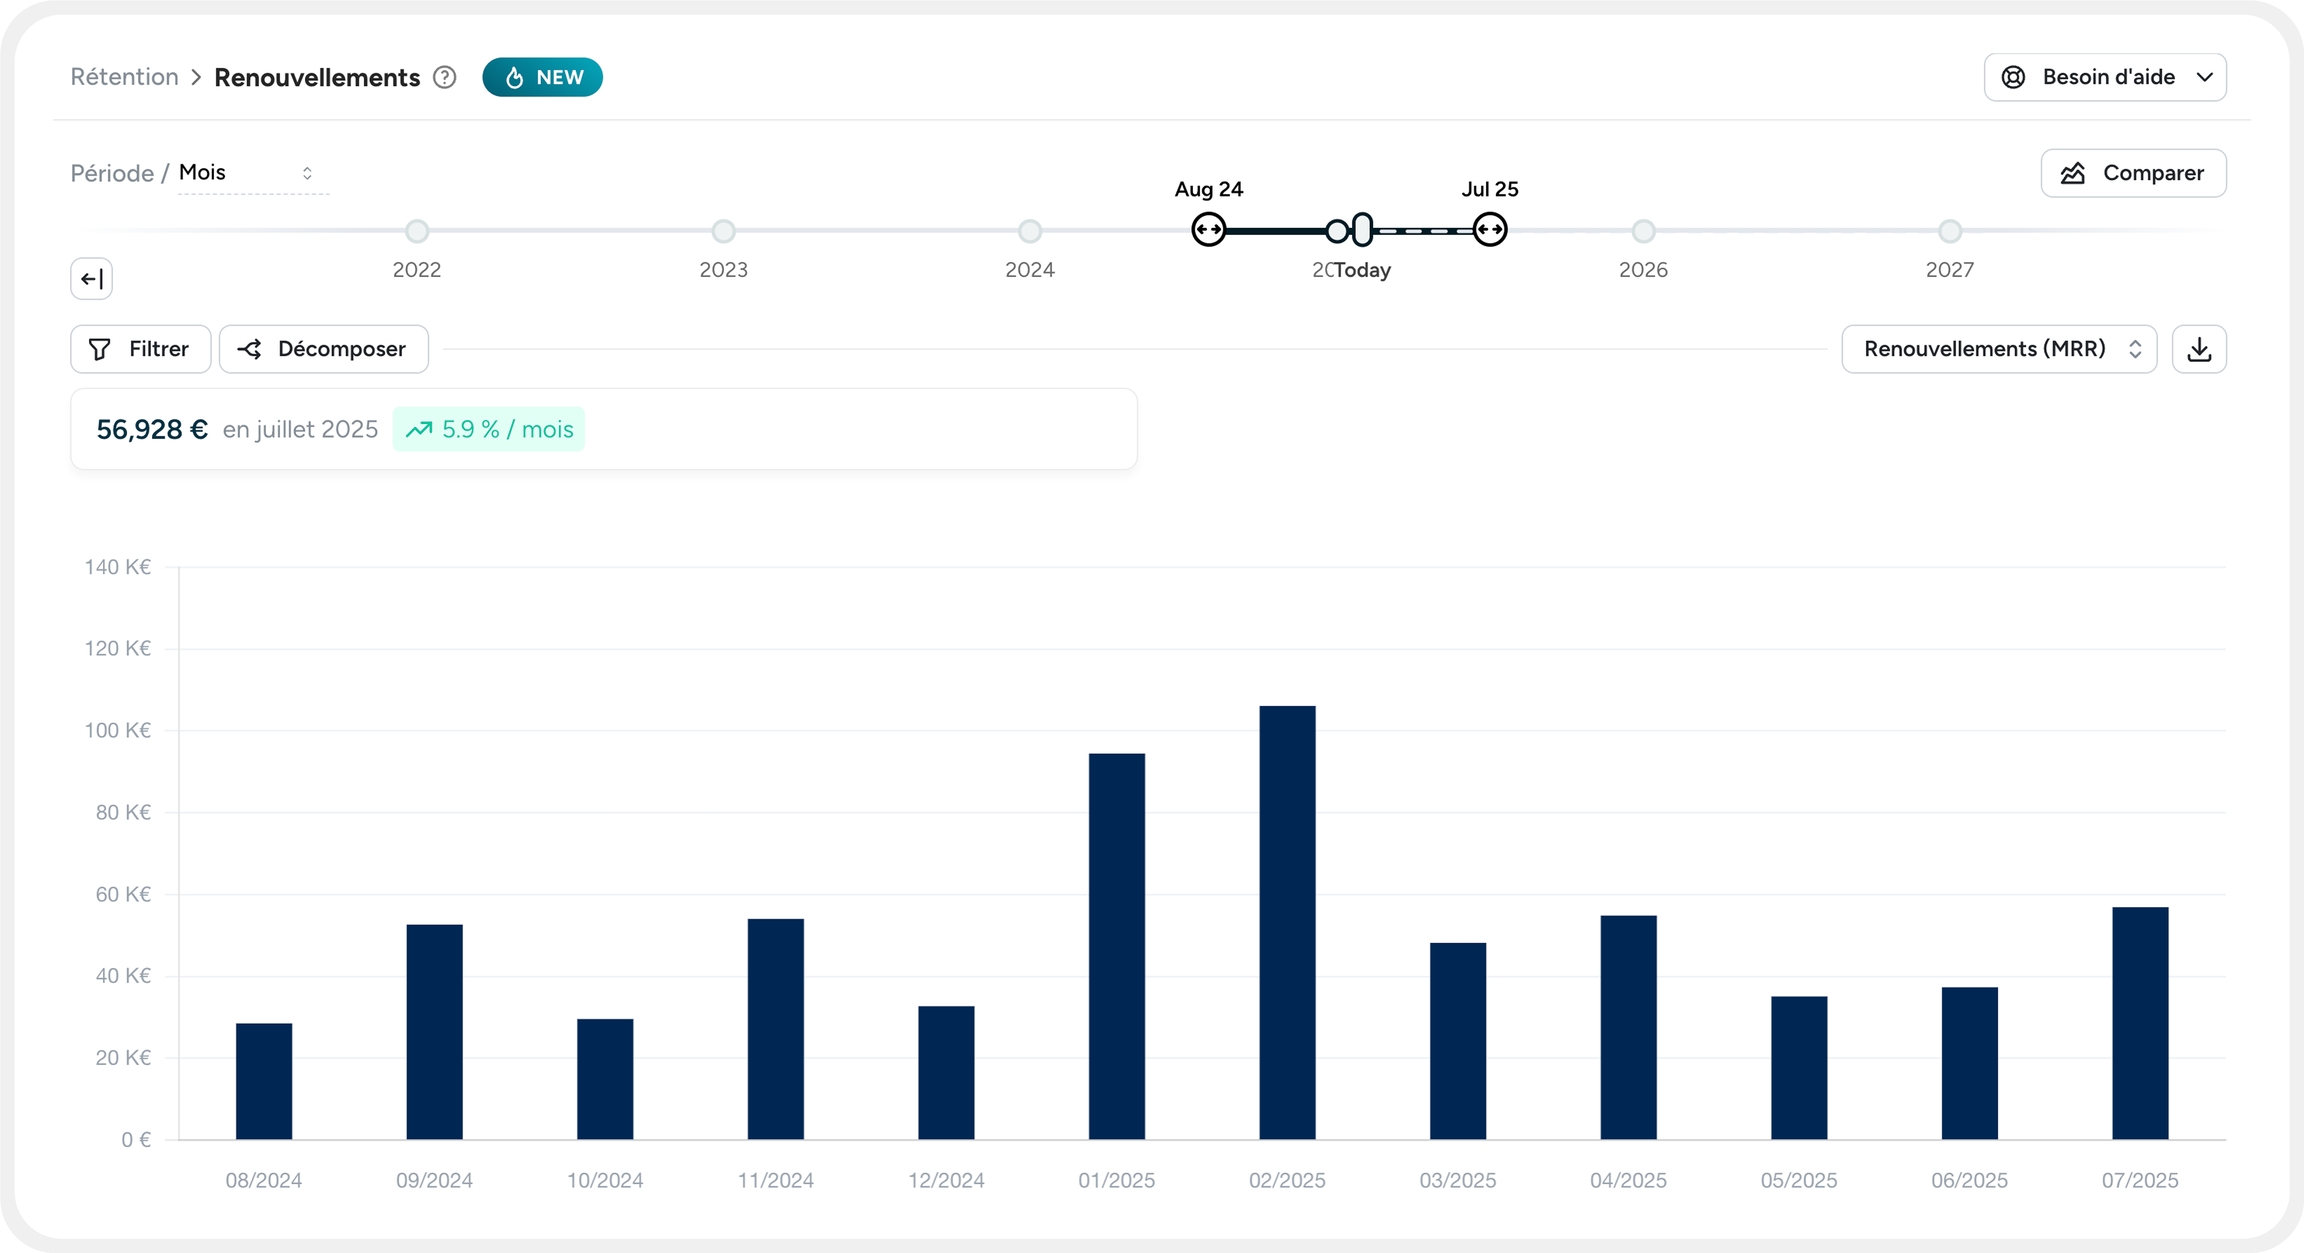Viewport: 2304px width, 1253px height.
Task: Click the collapse timeline arrow icon
Action: 91,278
